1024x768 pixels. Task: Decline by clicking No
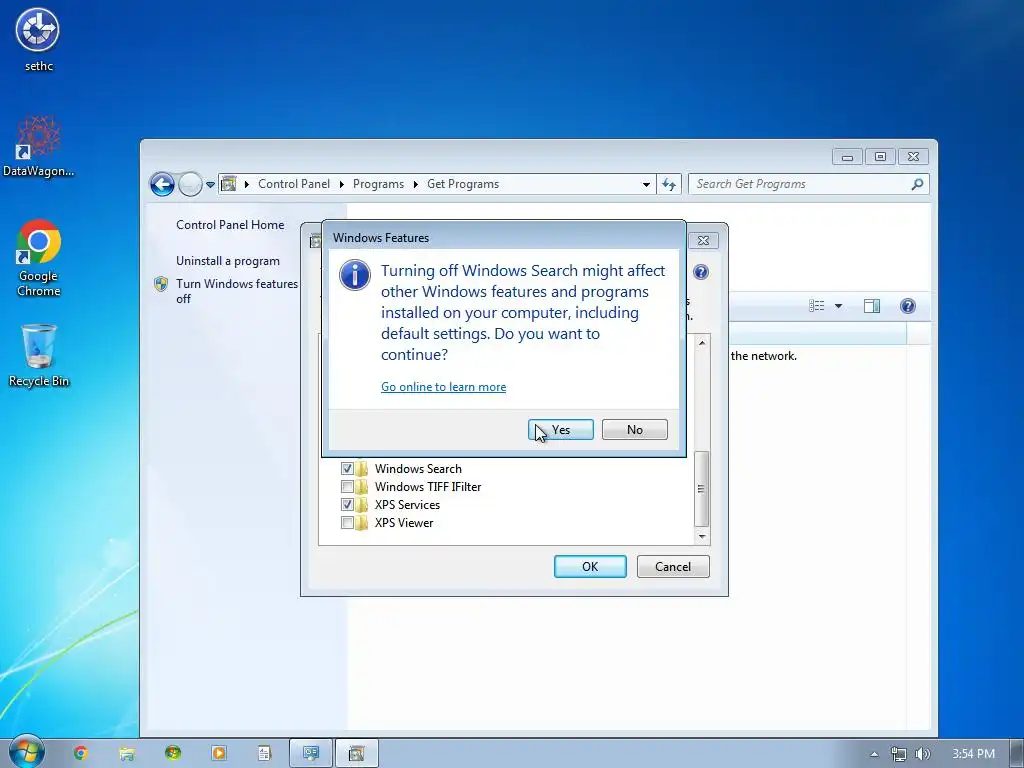[x=634, y=430]
